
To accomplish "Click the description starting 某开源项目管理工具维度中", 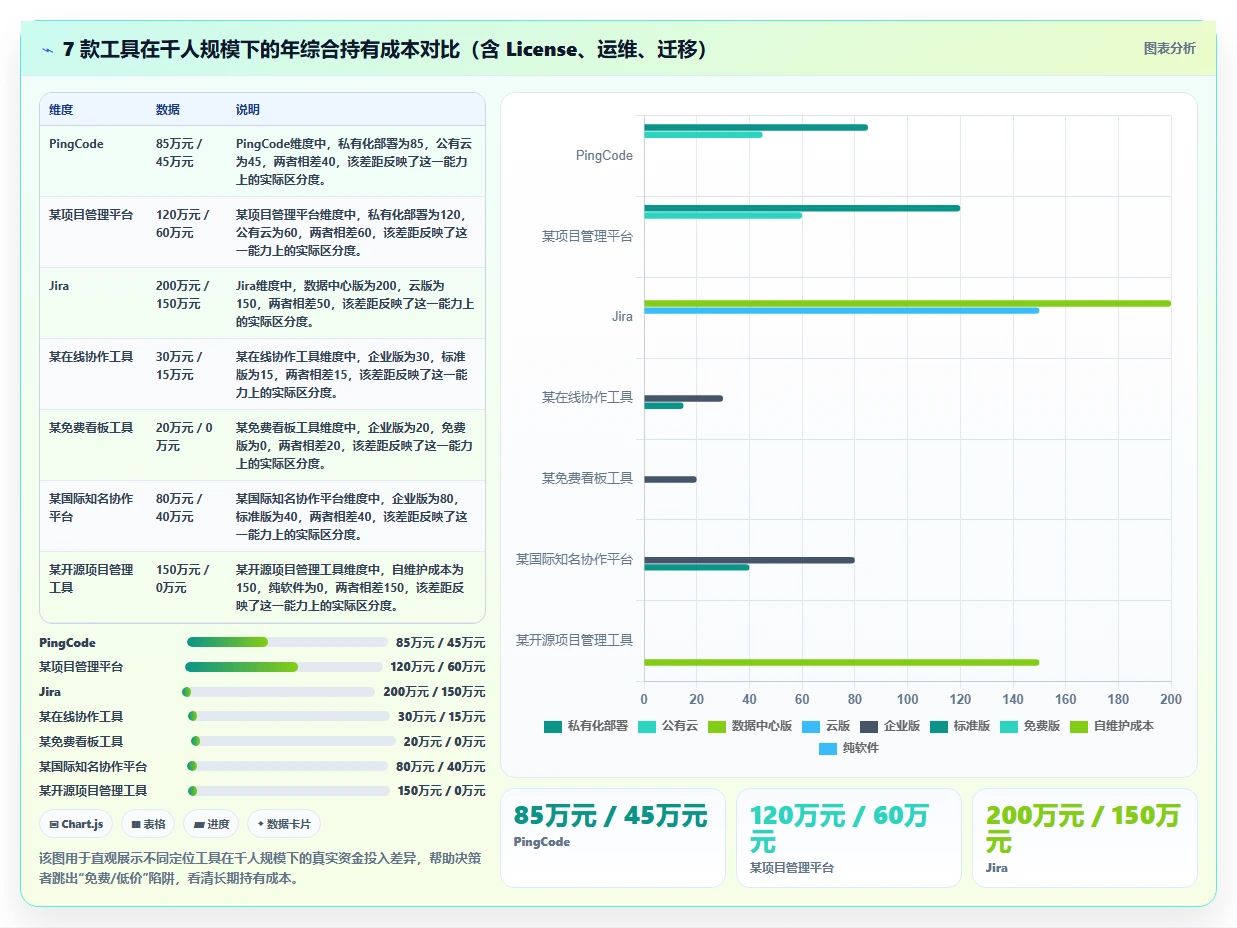I will coord(352,588).
